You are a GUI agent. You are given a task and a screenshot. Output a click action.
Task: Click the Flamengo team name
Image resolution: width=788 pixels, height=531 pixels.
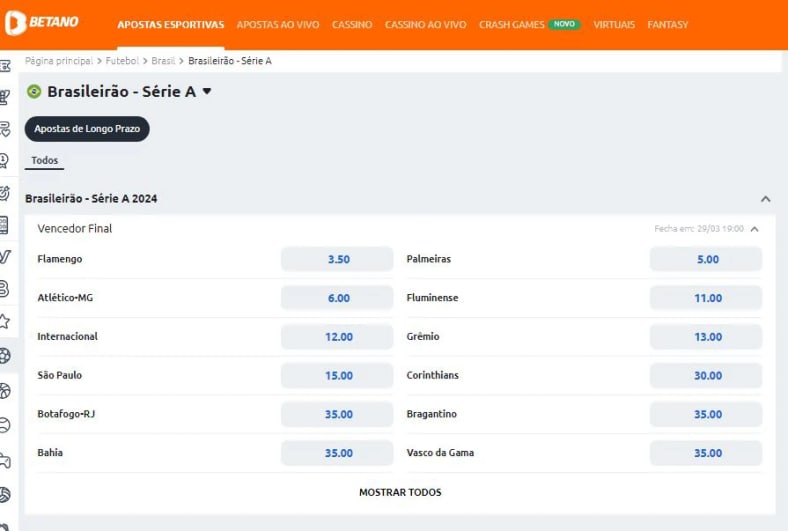click(60, 259)
